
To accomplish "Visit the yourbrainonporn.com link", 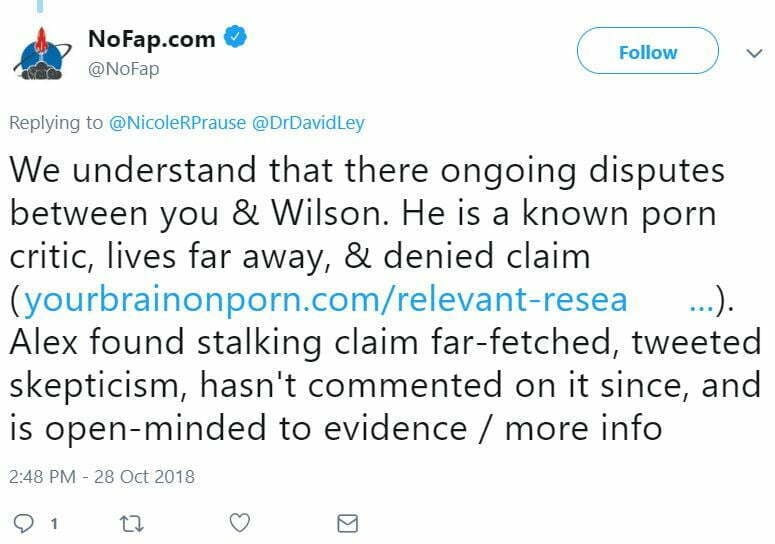I will tap(325, 299).
